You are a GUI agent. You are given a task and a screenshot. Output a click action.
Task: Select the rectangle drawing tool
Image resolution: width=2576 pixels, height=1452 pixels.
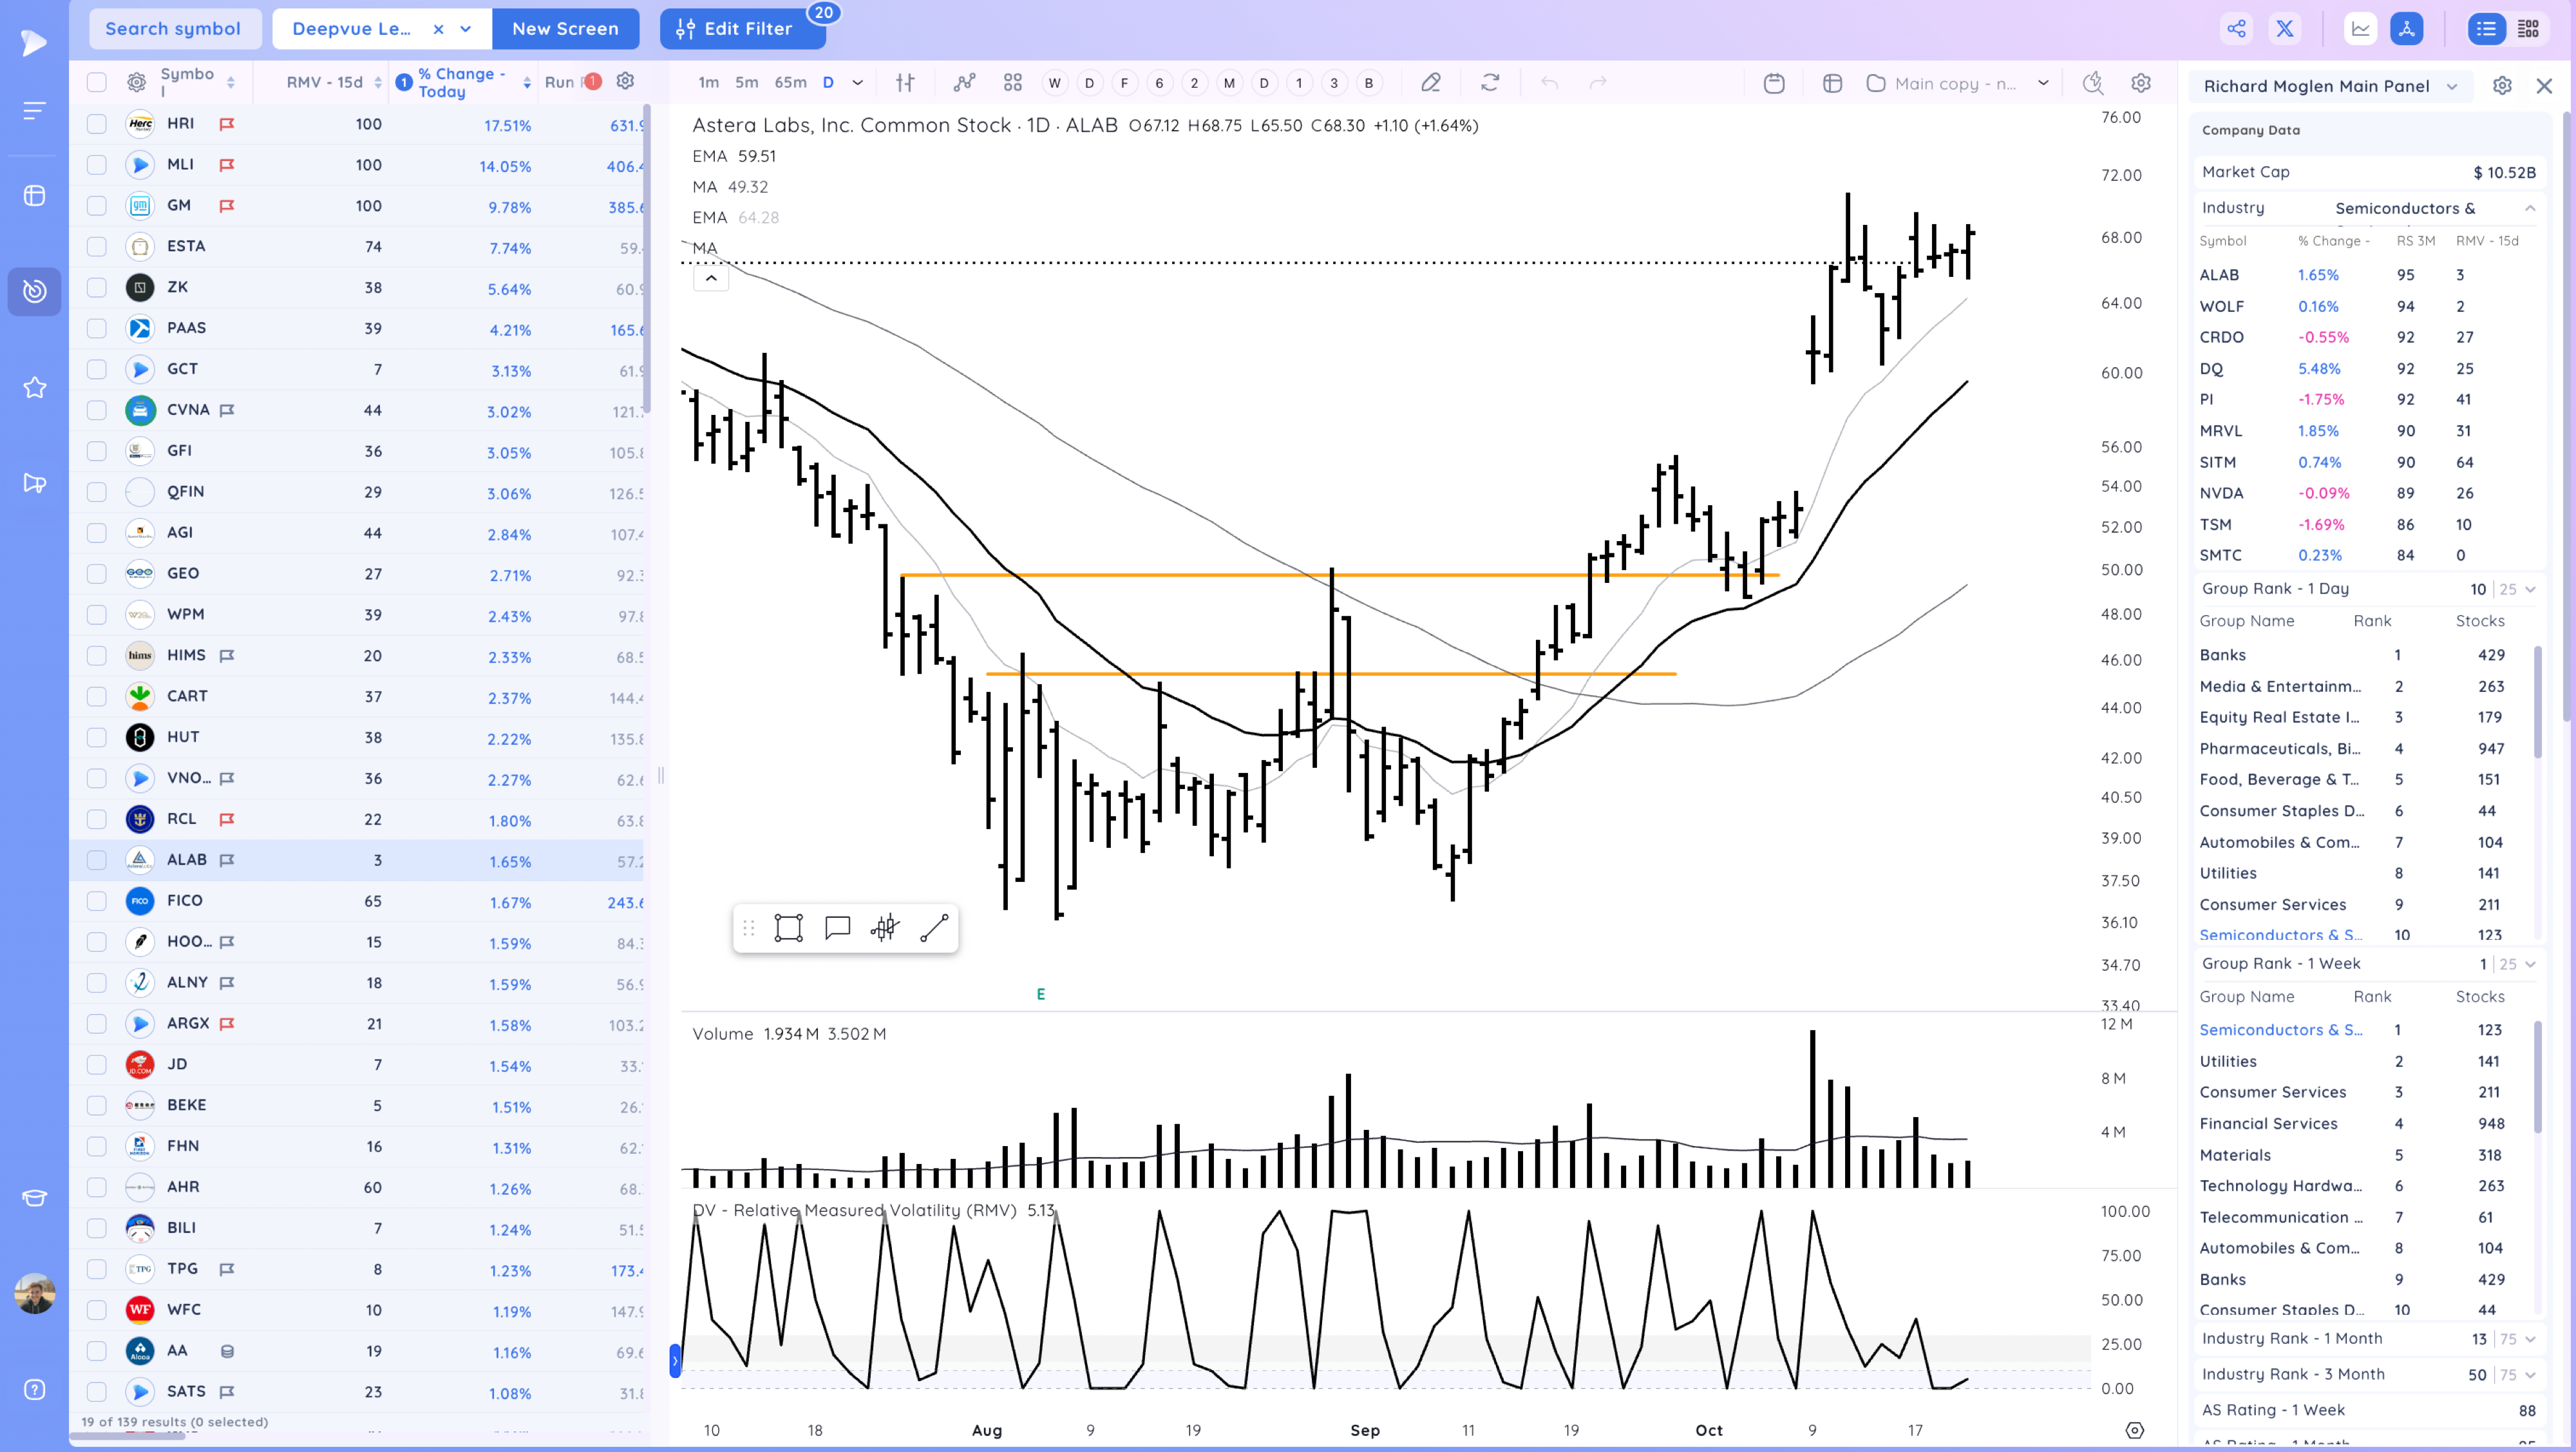[x=788, y=928]
